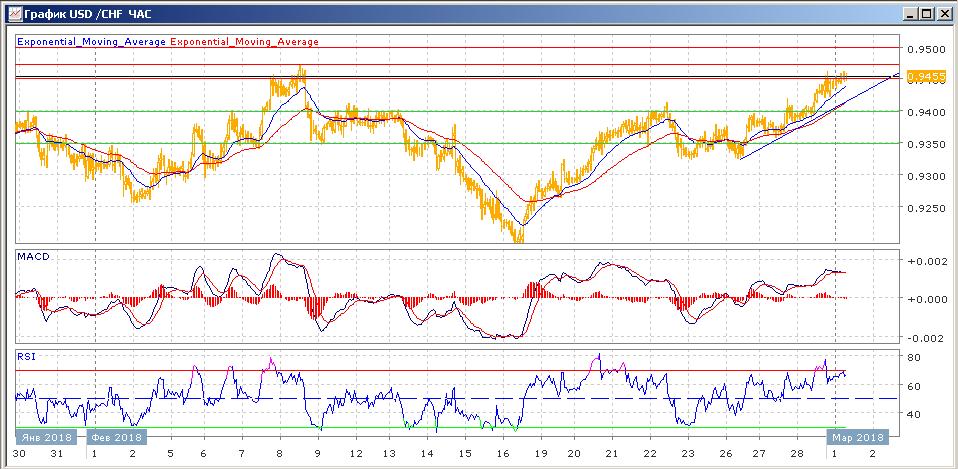Click the 0.9250 price axis label
The height and width of the screenshot is (469, 958).
[x=924, y=208]
